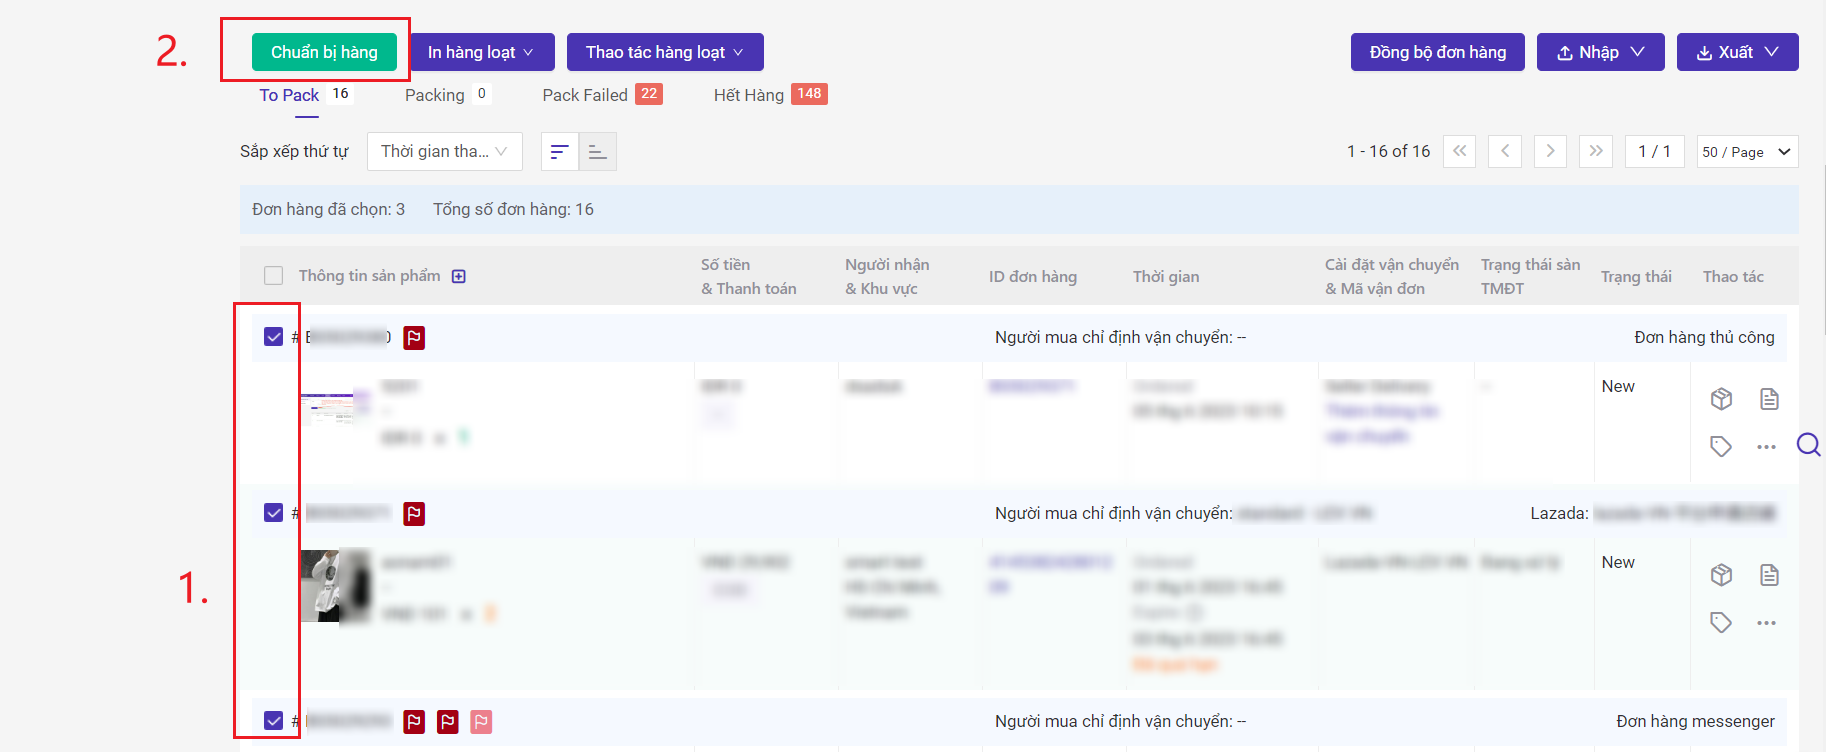Screen dimensions: 1826x752
Task: Open the 50 / Page size dropdown
Action: (x=1747, y=152)
